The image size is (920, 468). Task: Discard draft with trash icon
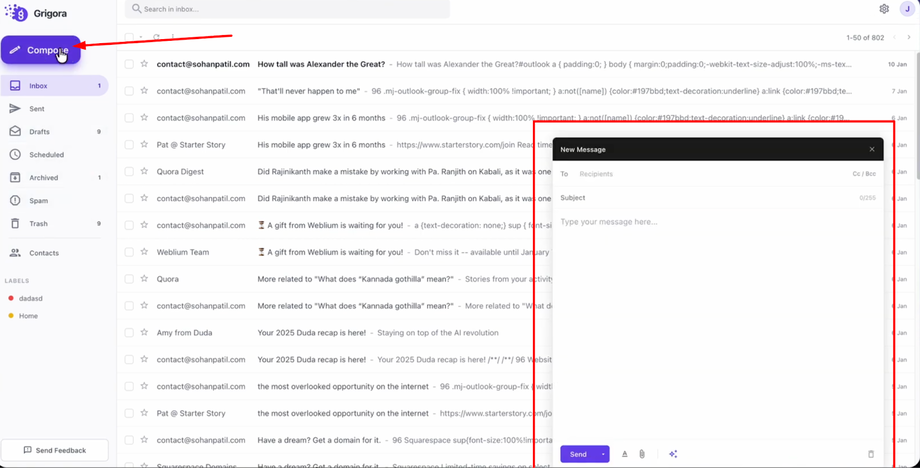[871, 454]
